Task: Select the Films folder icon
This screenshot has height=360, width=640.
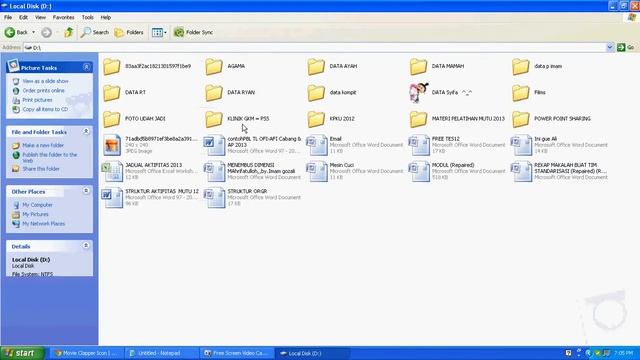Action: tap(520, 93)
